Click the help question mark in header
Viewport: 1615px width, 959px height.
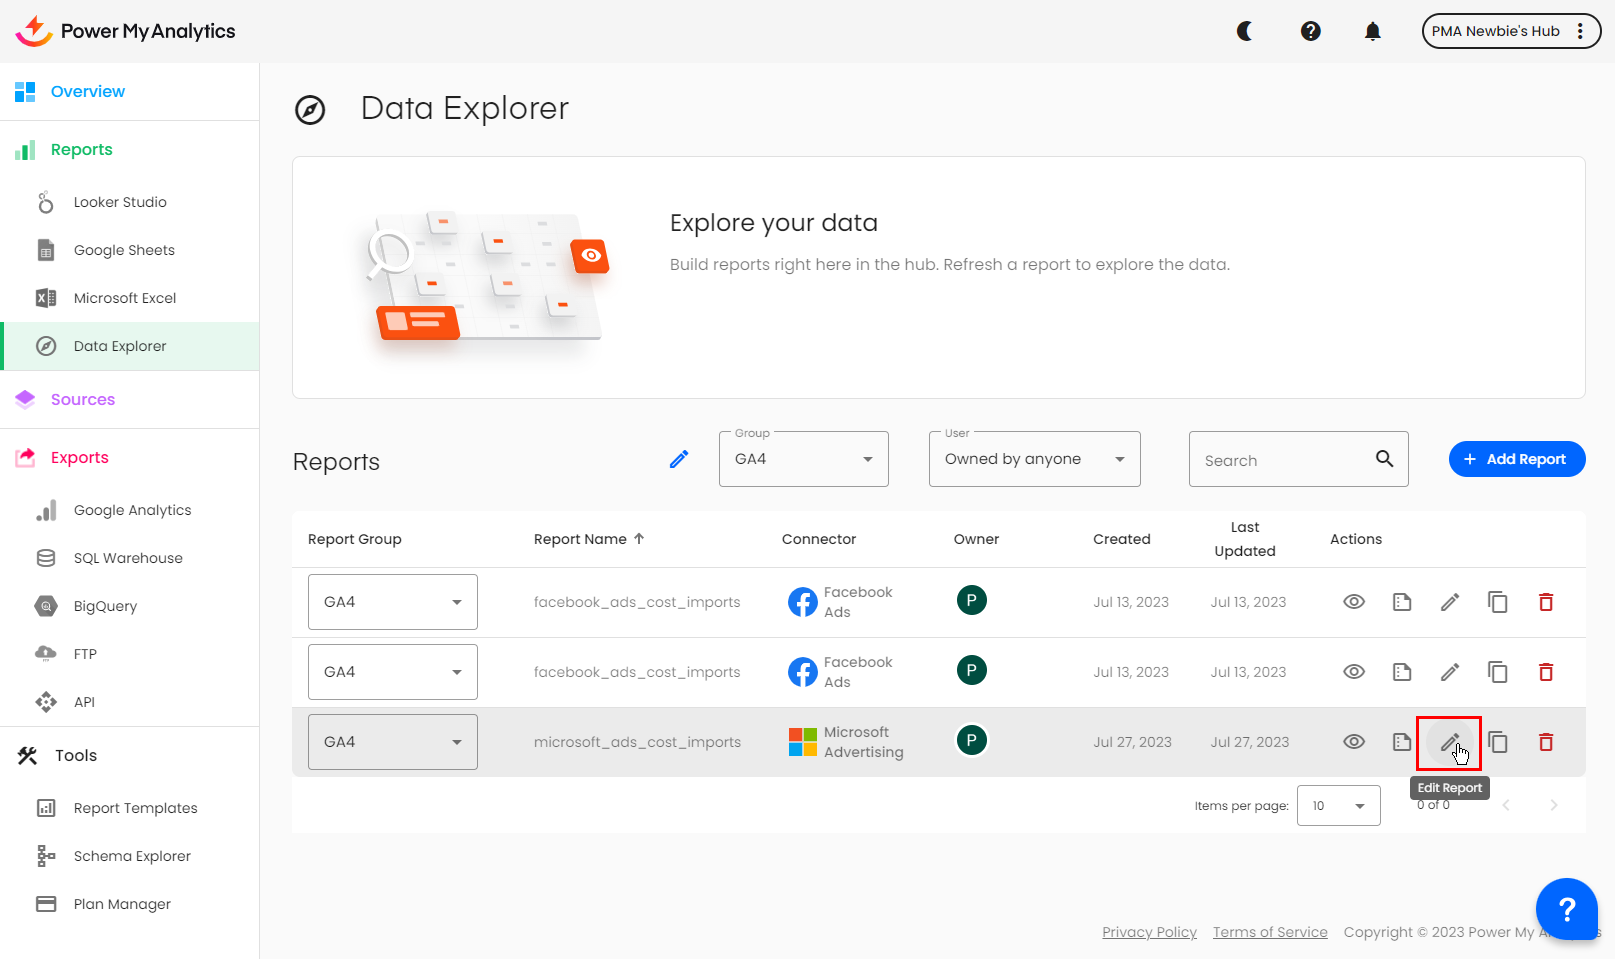(x=1310, y=31)
